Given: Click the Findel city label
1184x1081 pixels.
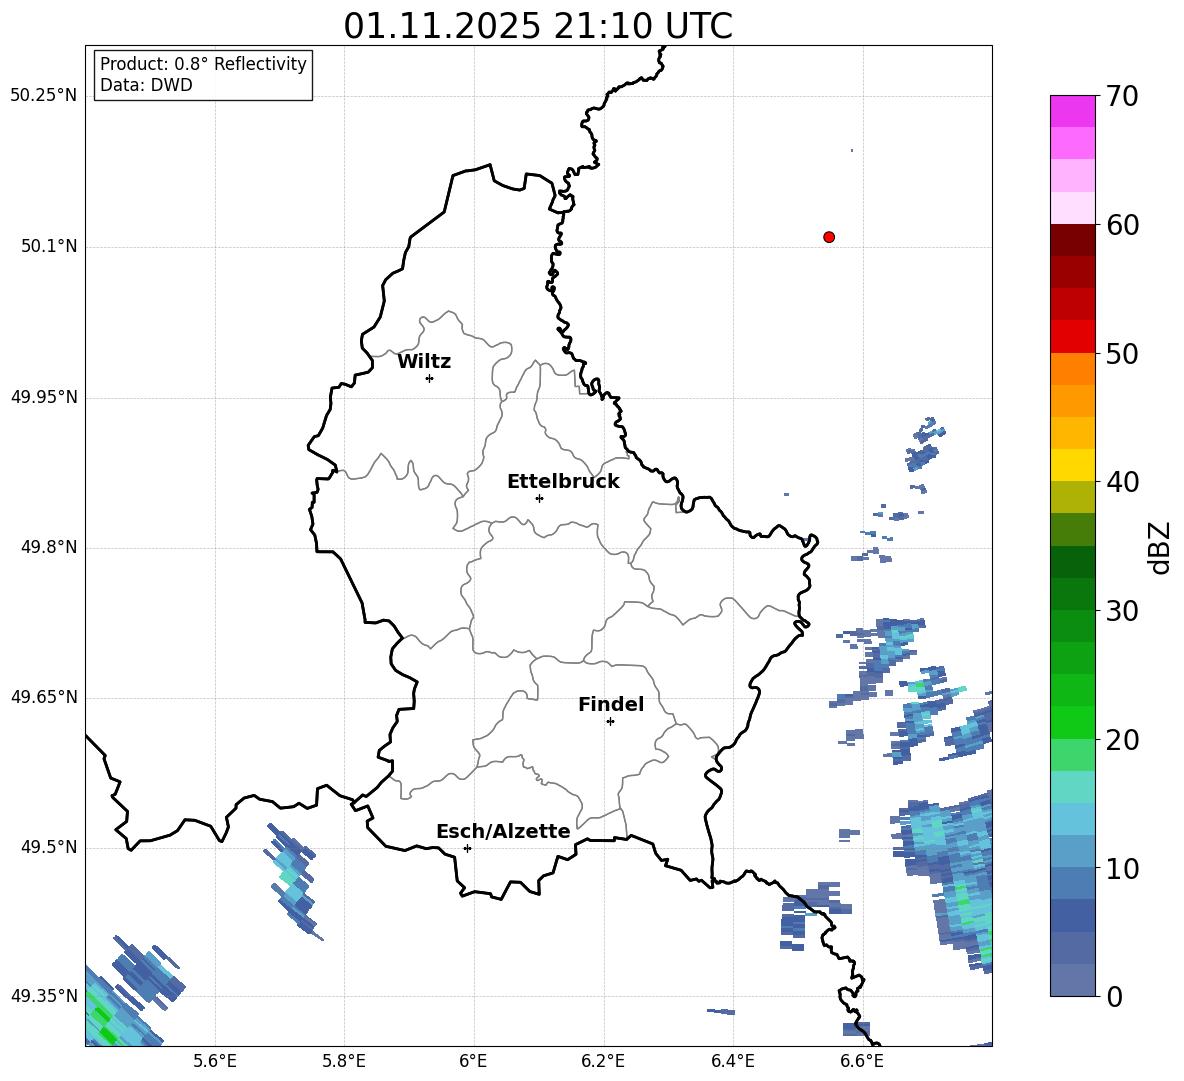Looking at the screenshot, I should coord(611,704).
